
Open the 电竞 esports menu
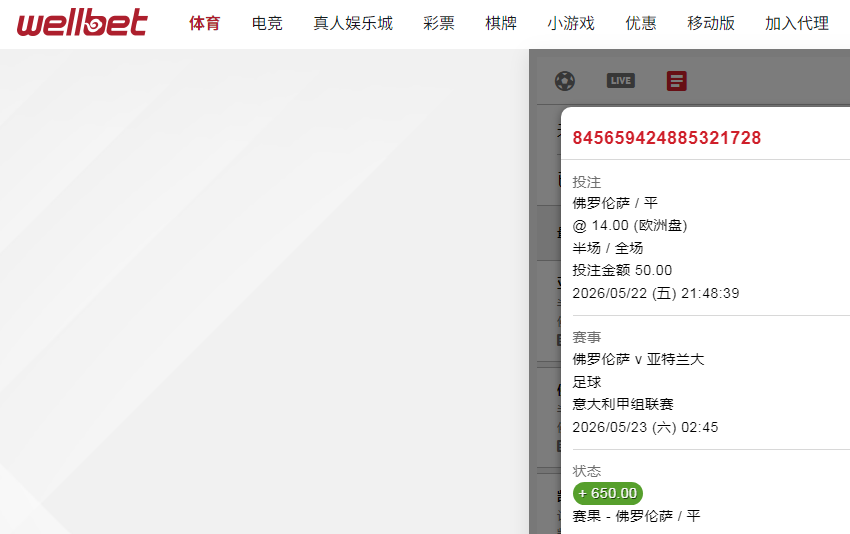click(267, 23)
